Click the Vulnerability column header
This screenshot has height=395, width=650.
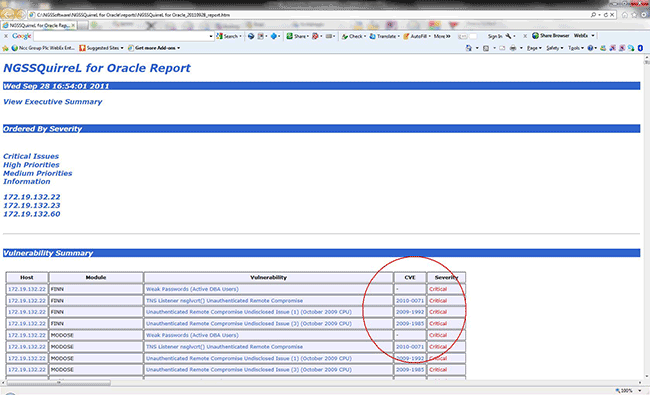[269, 278]
